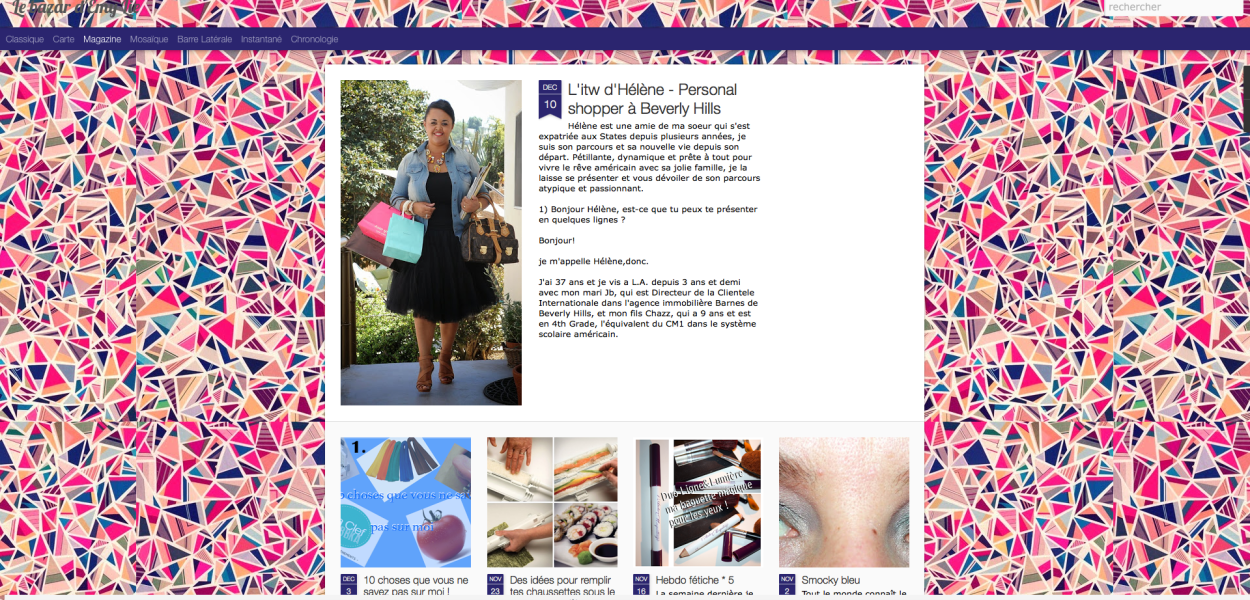This screenshot has width=1250, height=600.
Task: Open the Chronologie view
Action: [x=314, y=39]
